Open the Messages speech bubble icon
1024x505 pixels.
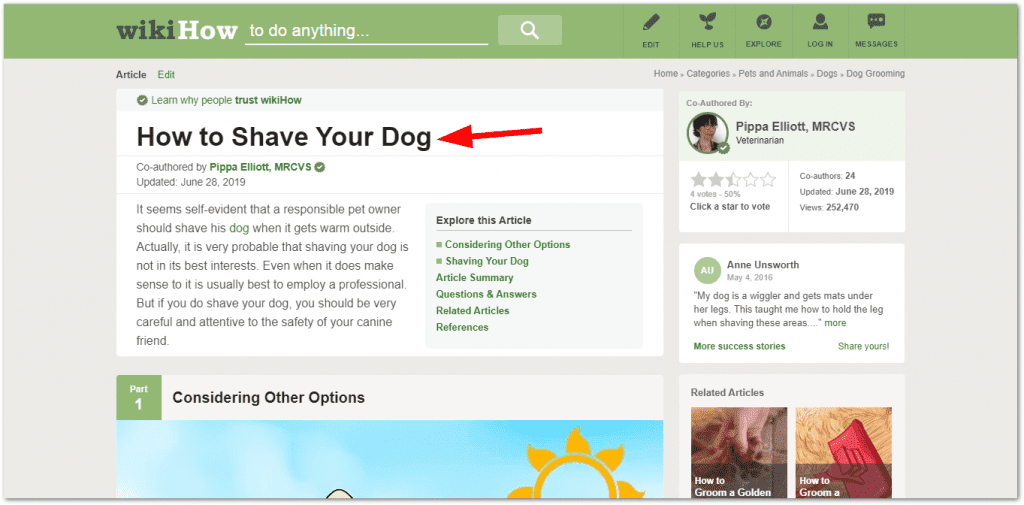coord(876,22)
